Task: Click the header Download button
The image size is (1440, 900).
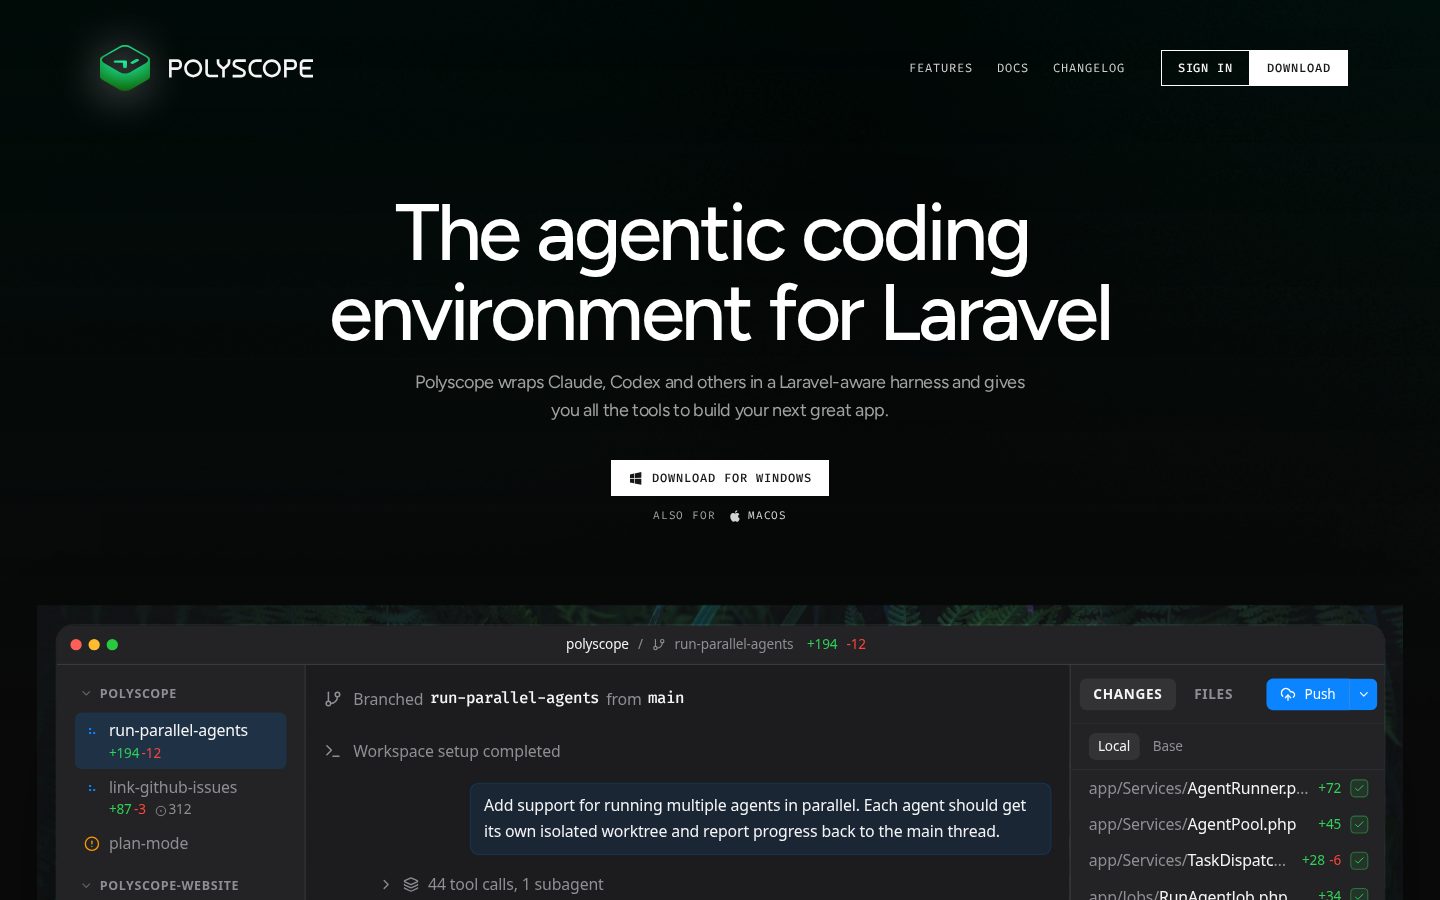Action: (1299, 68)
